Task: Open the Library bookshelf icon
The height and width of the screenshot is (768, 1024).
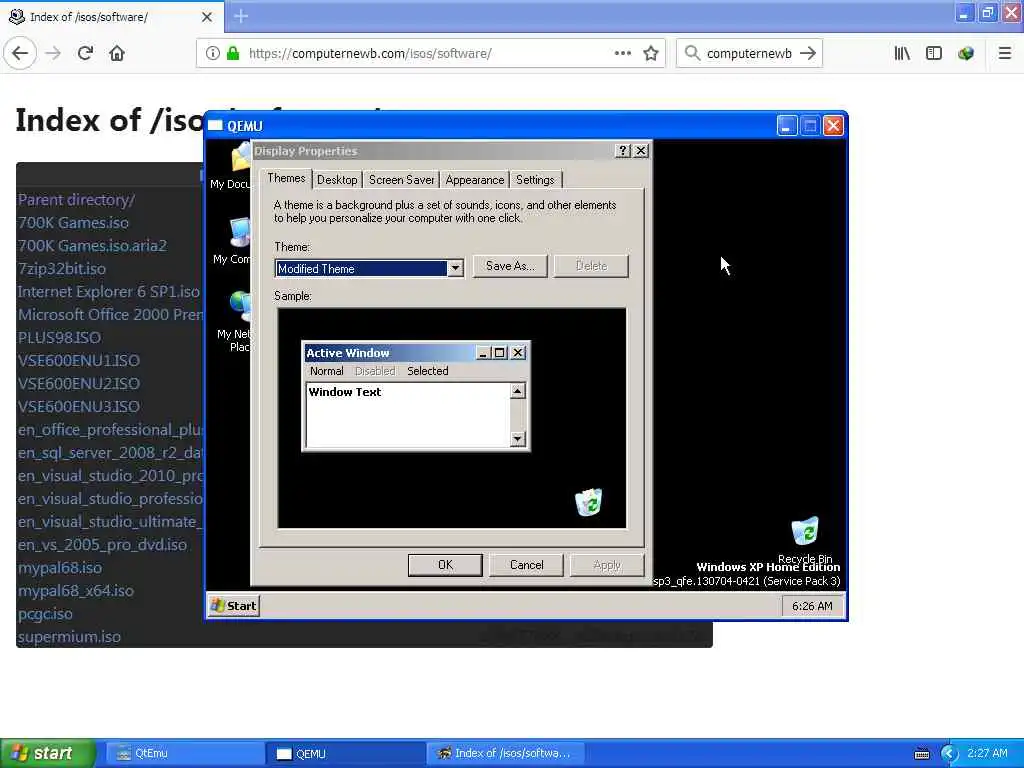Action: point(902,53)
